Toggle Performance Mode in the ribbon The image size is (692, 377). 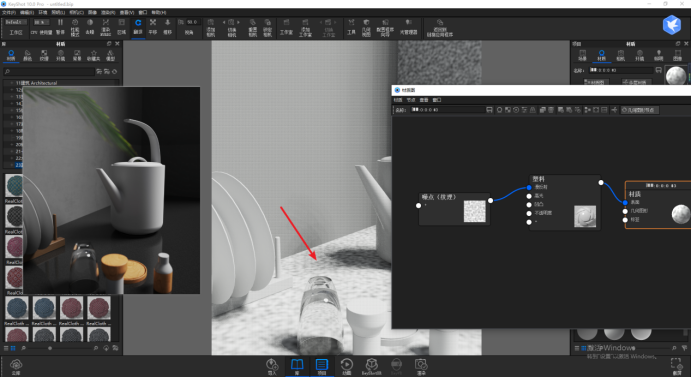[75, 27]
